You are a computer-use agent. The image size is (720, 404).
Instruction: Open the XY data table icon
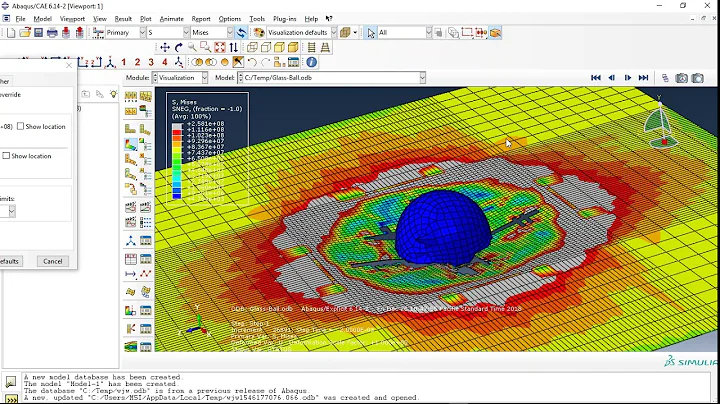pos(131,259)
